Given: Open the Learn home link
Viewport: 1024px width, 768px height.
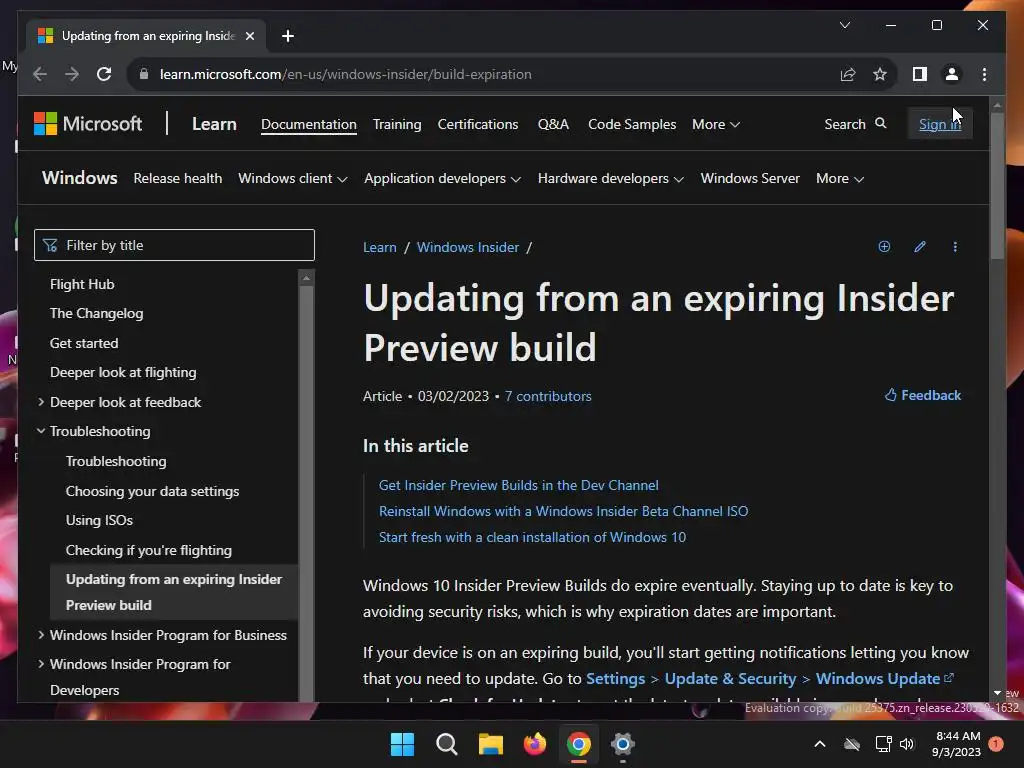Looking at the screenshot, I should pos(214,124).
